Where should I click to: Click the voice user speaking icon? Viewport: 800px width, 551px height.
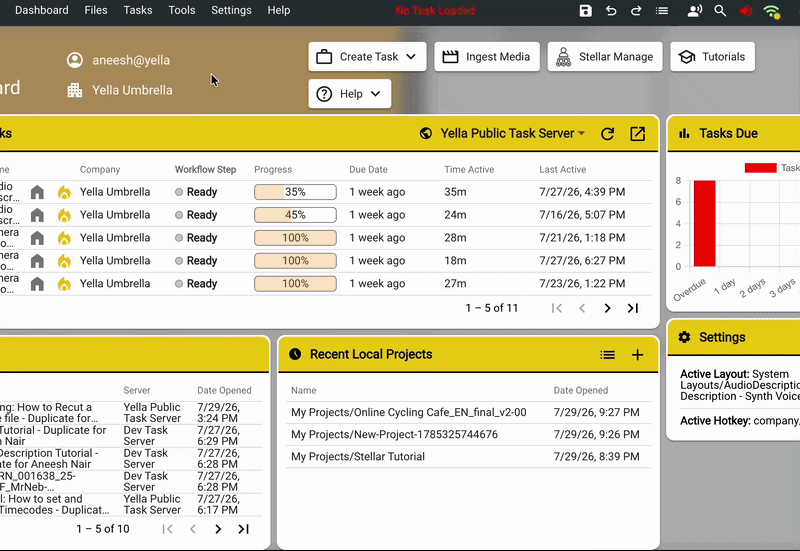[694, 11]
